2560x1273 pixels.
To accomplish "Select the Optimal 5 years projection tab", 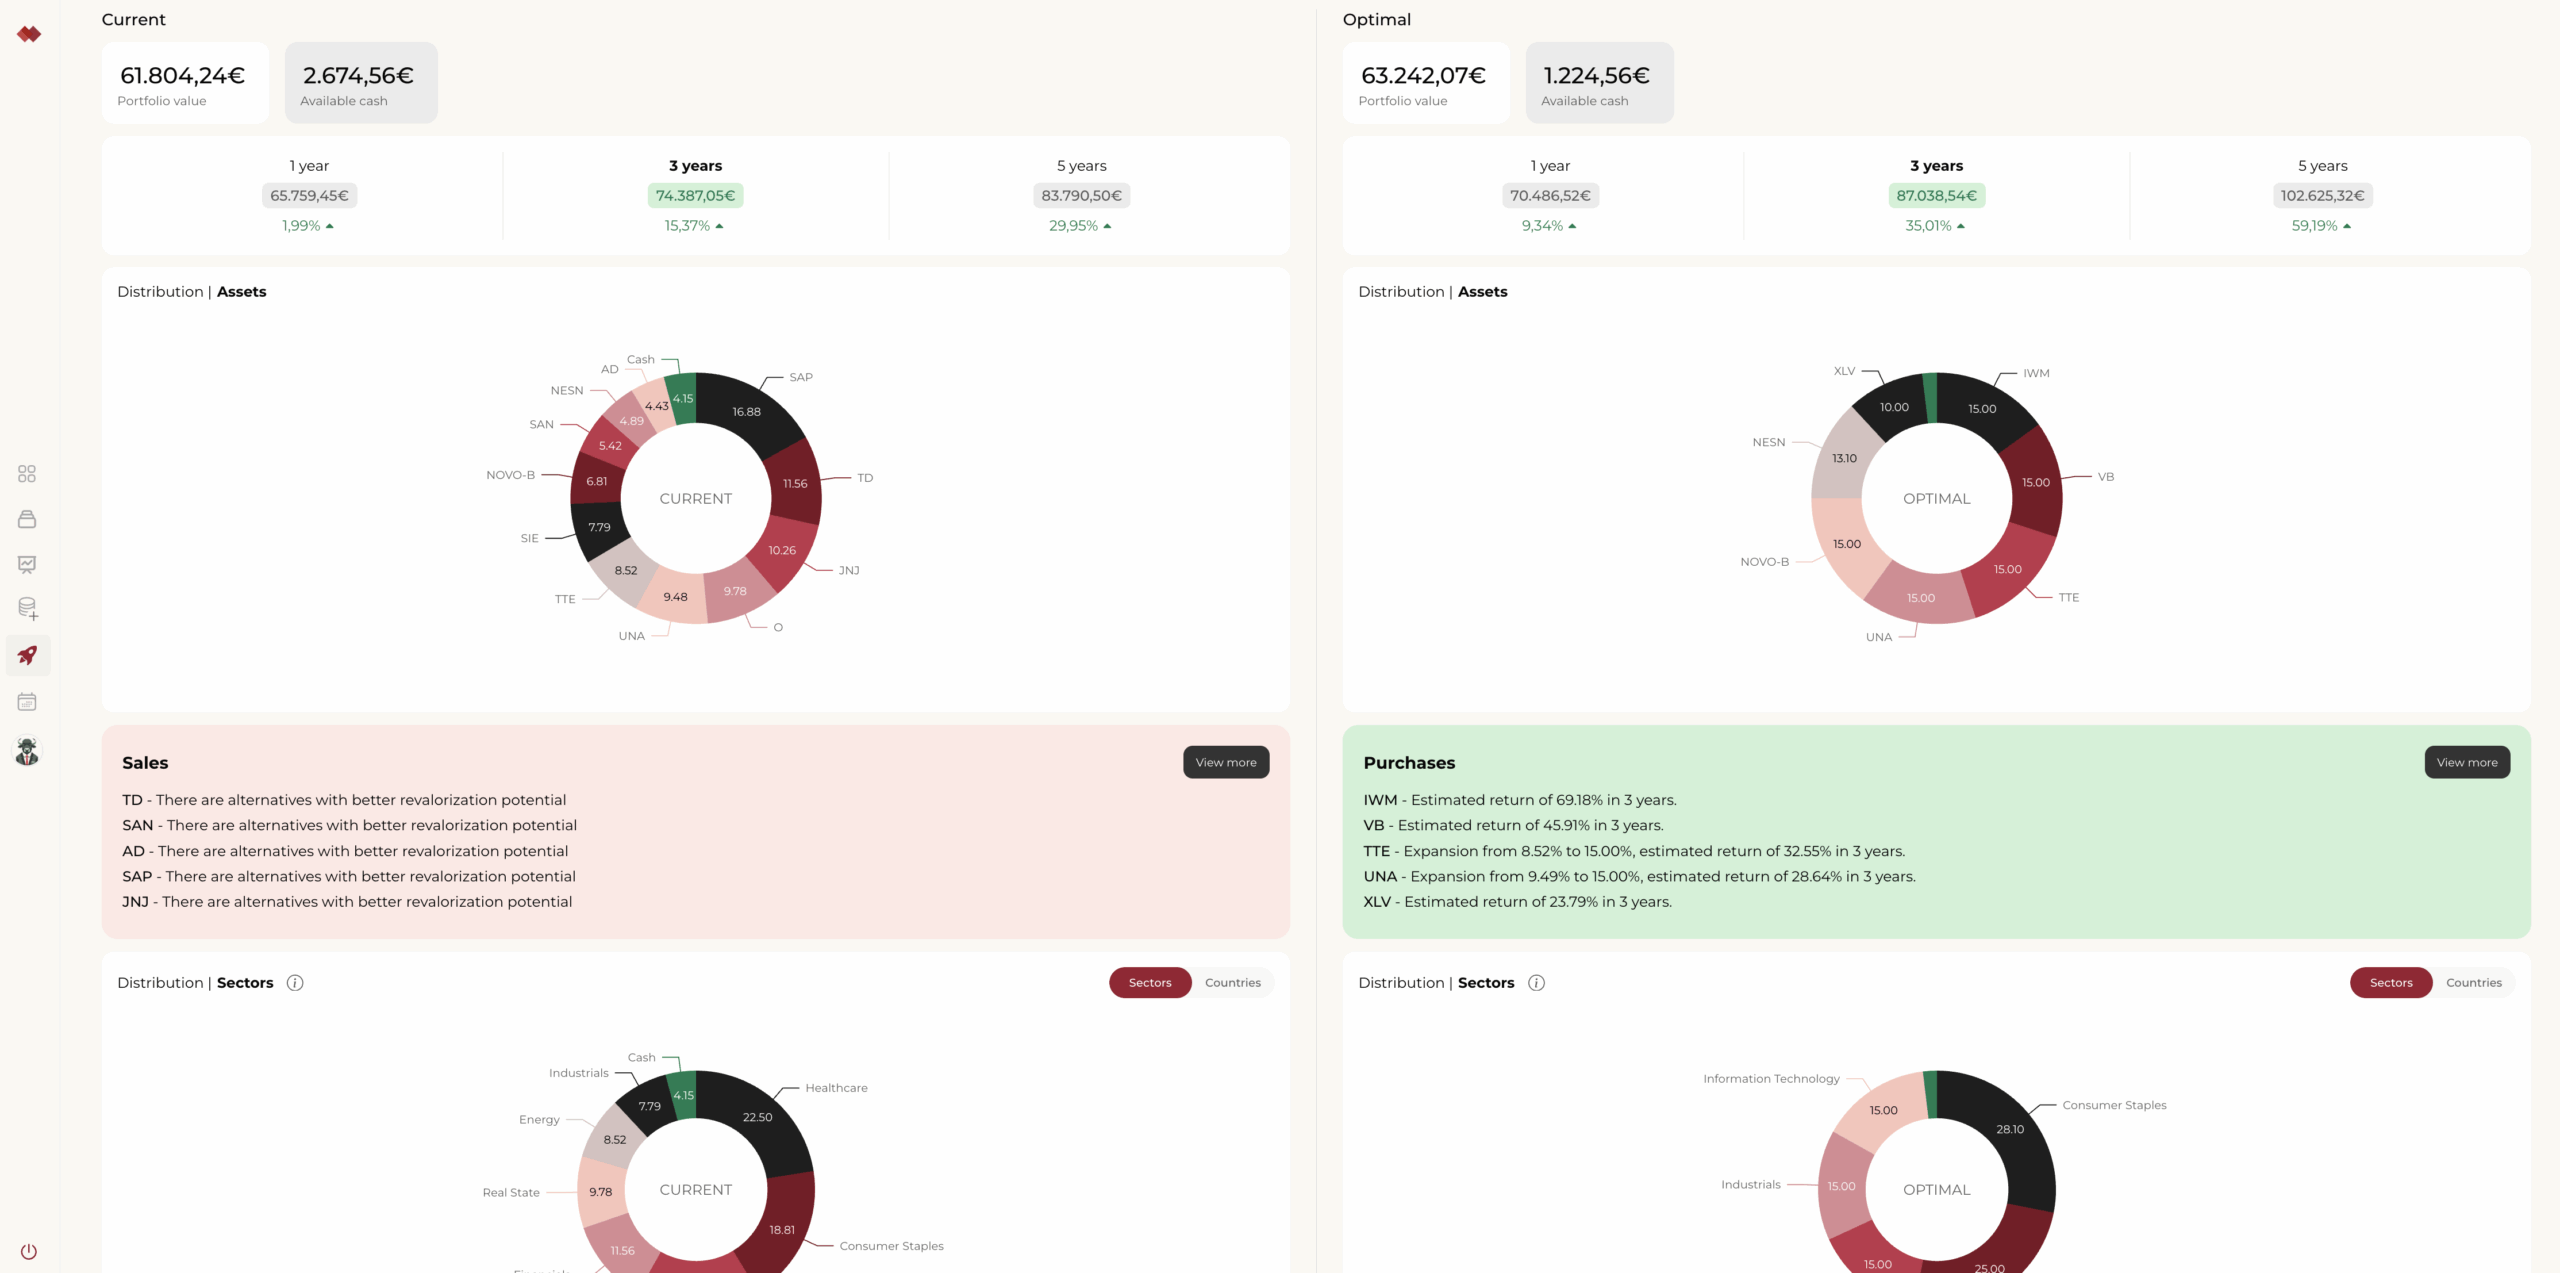I will [x=2322, y=195].
